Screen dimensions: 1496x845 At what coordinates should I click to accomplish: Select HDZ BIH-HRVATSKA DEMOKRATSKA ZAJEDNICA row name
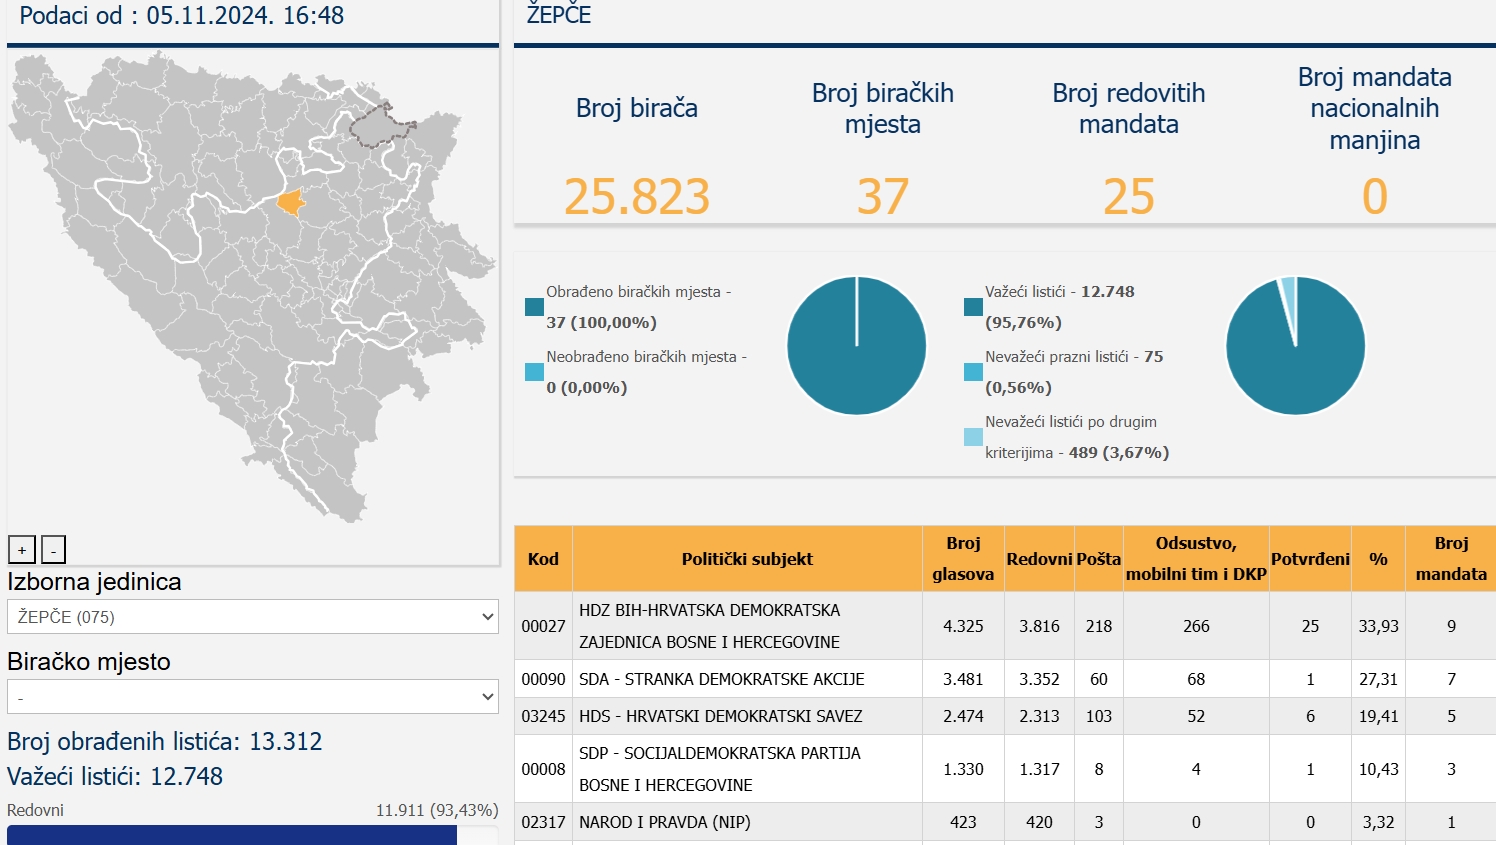coord(710,626)
